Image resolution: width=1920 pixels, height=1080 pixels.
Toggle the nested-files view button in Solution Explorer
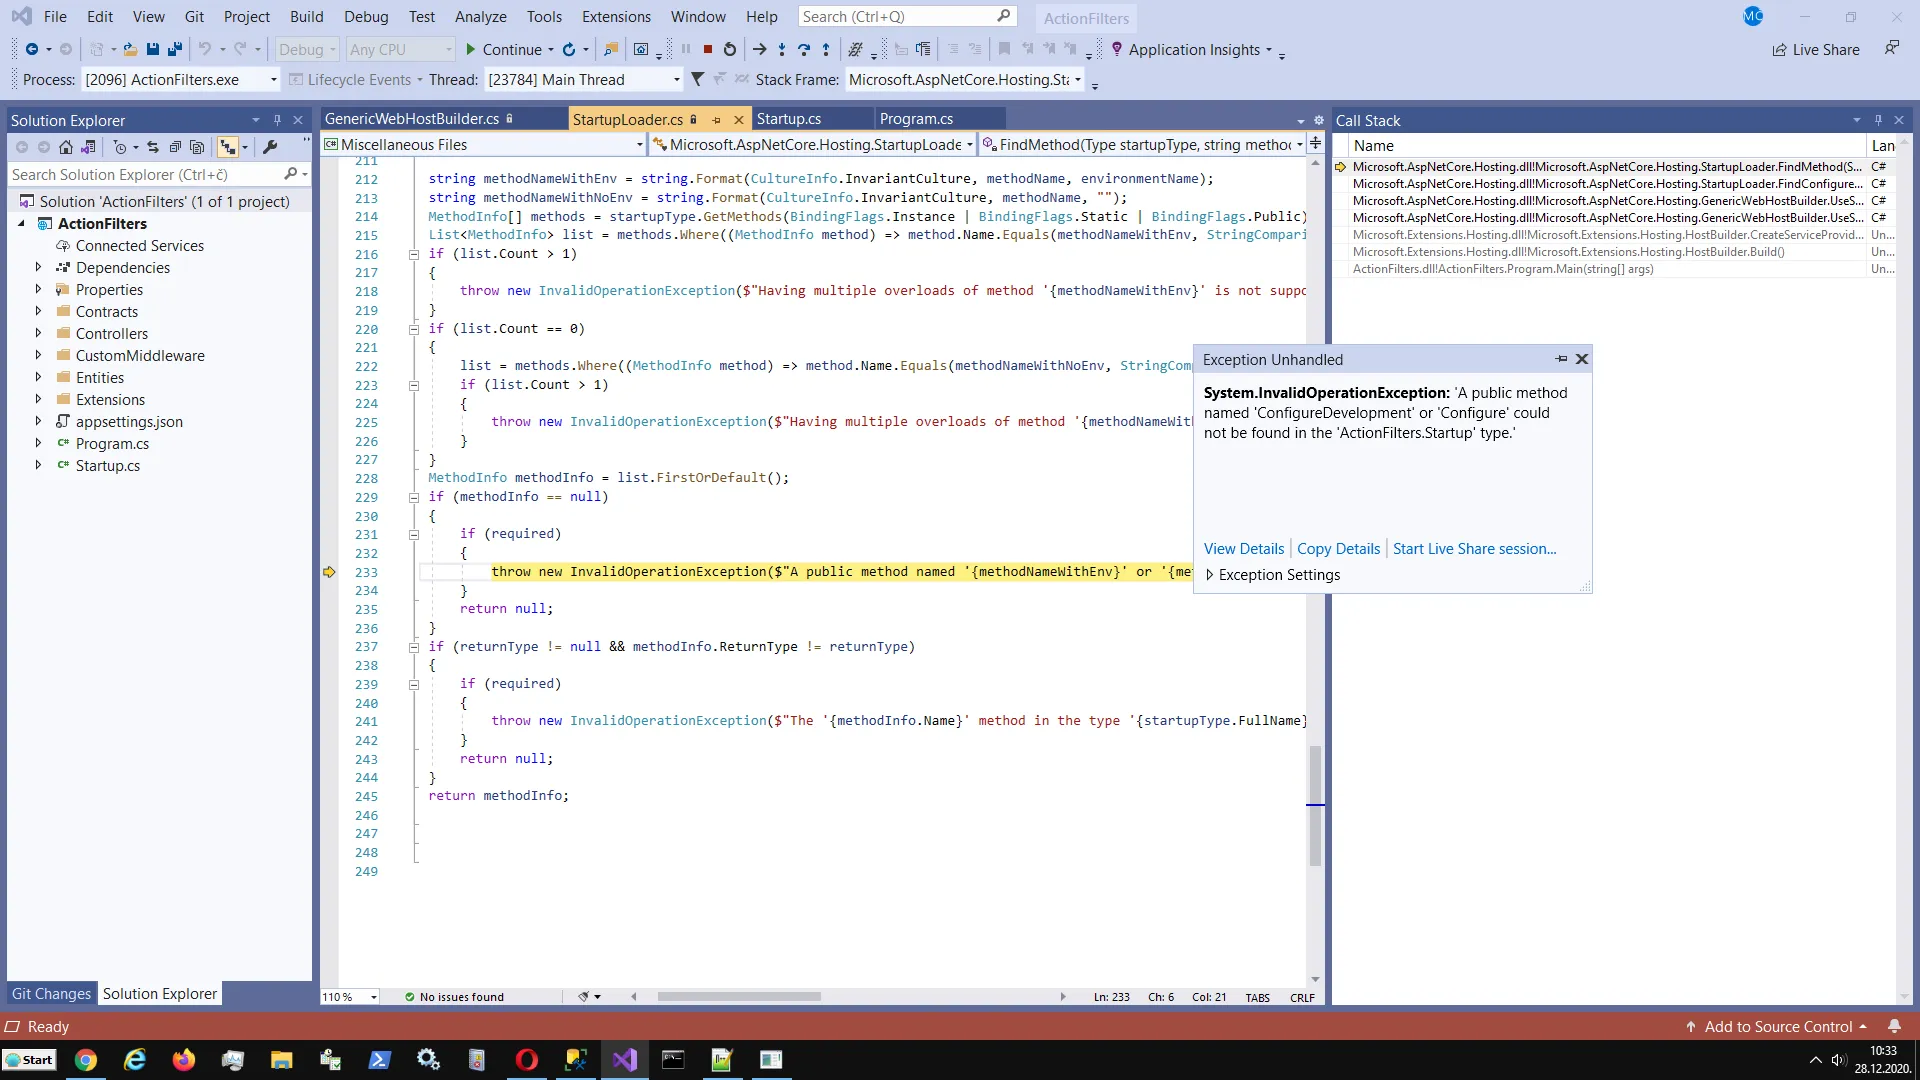coord(228,147)
